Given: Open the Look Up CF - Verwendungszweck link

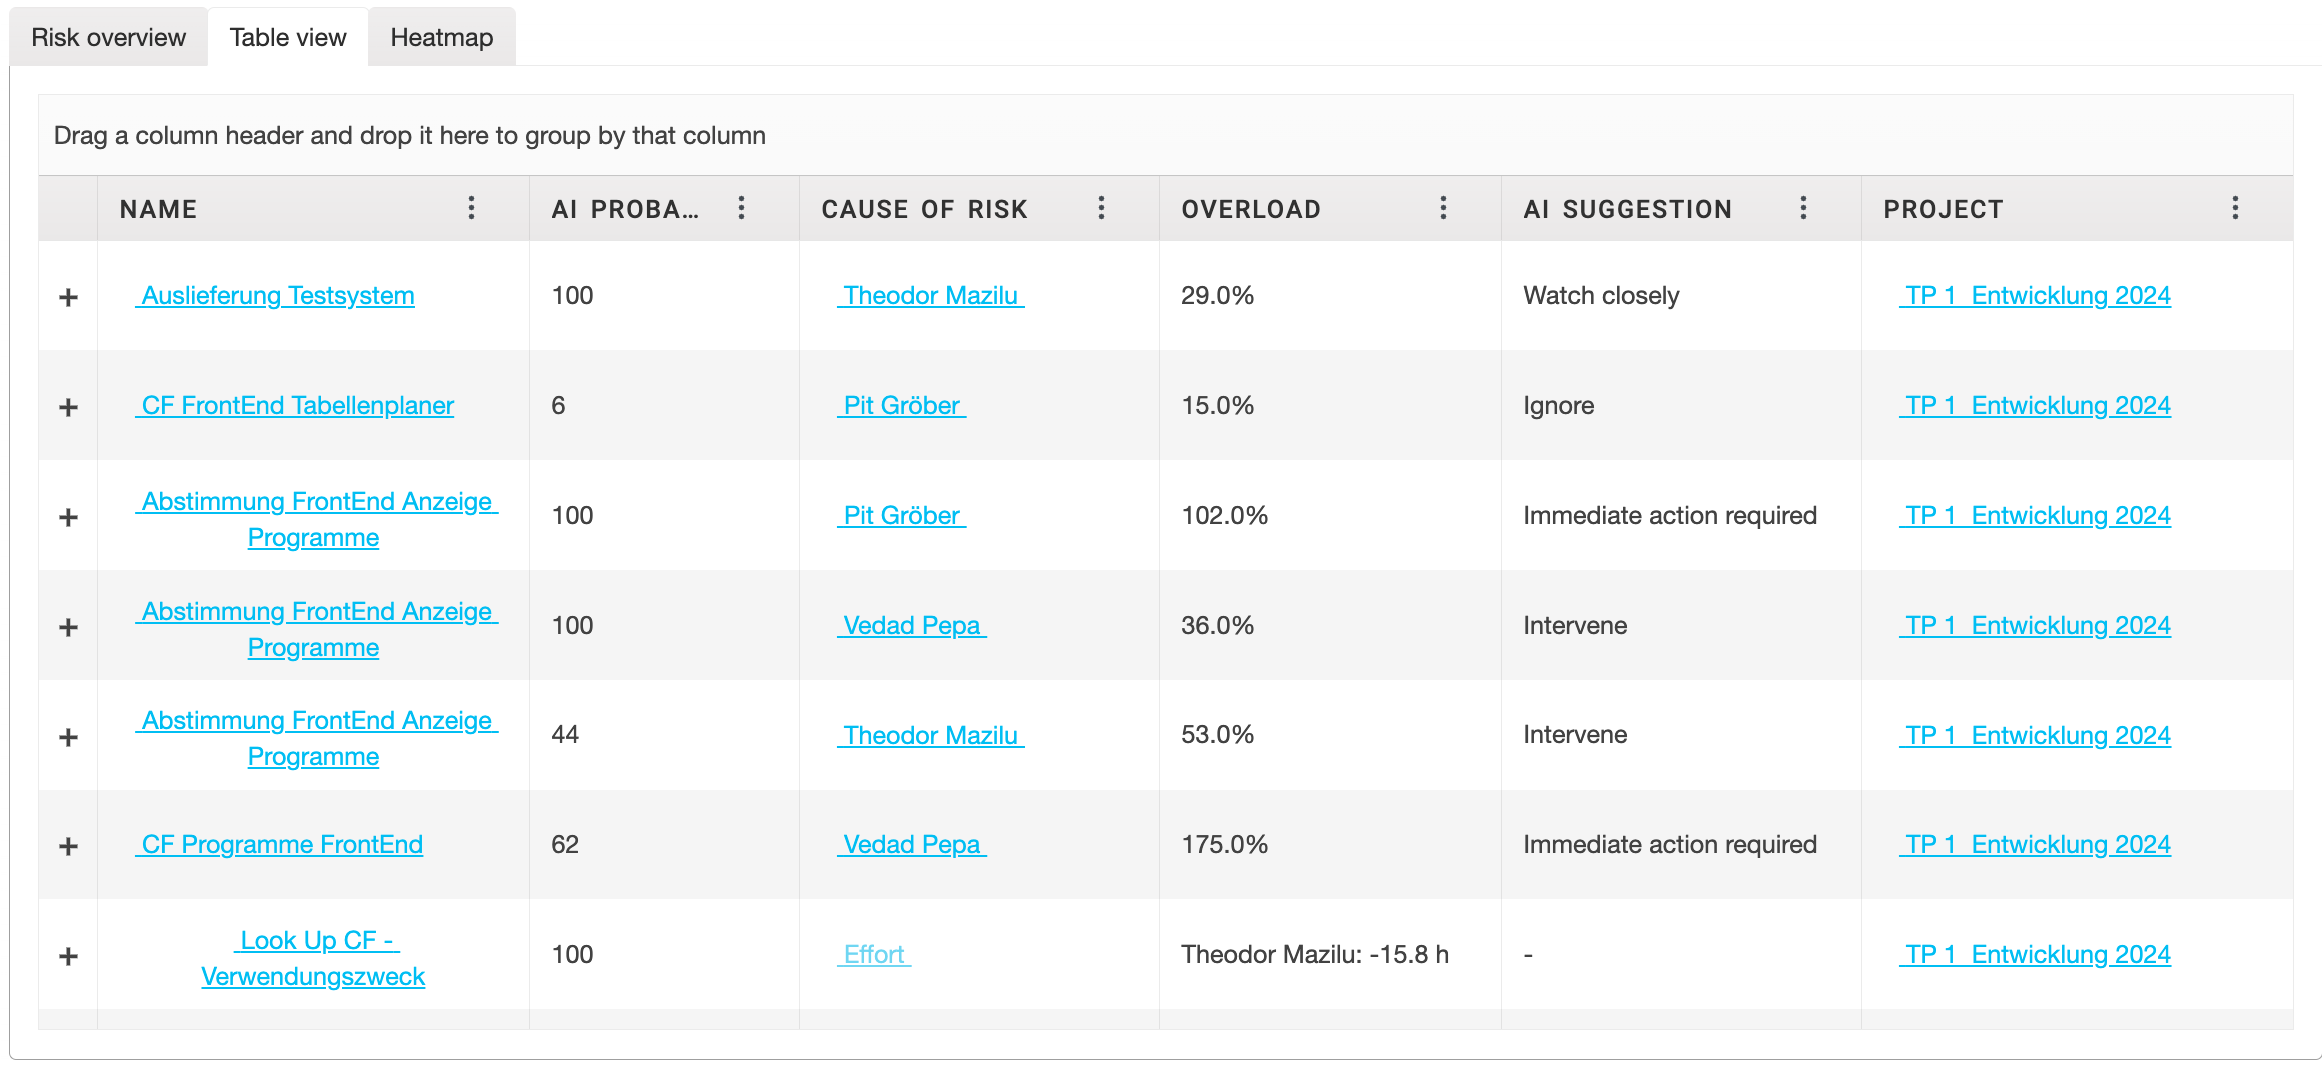Looking at the screenshot, I should click(x=314, y=958).
